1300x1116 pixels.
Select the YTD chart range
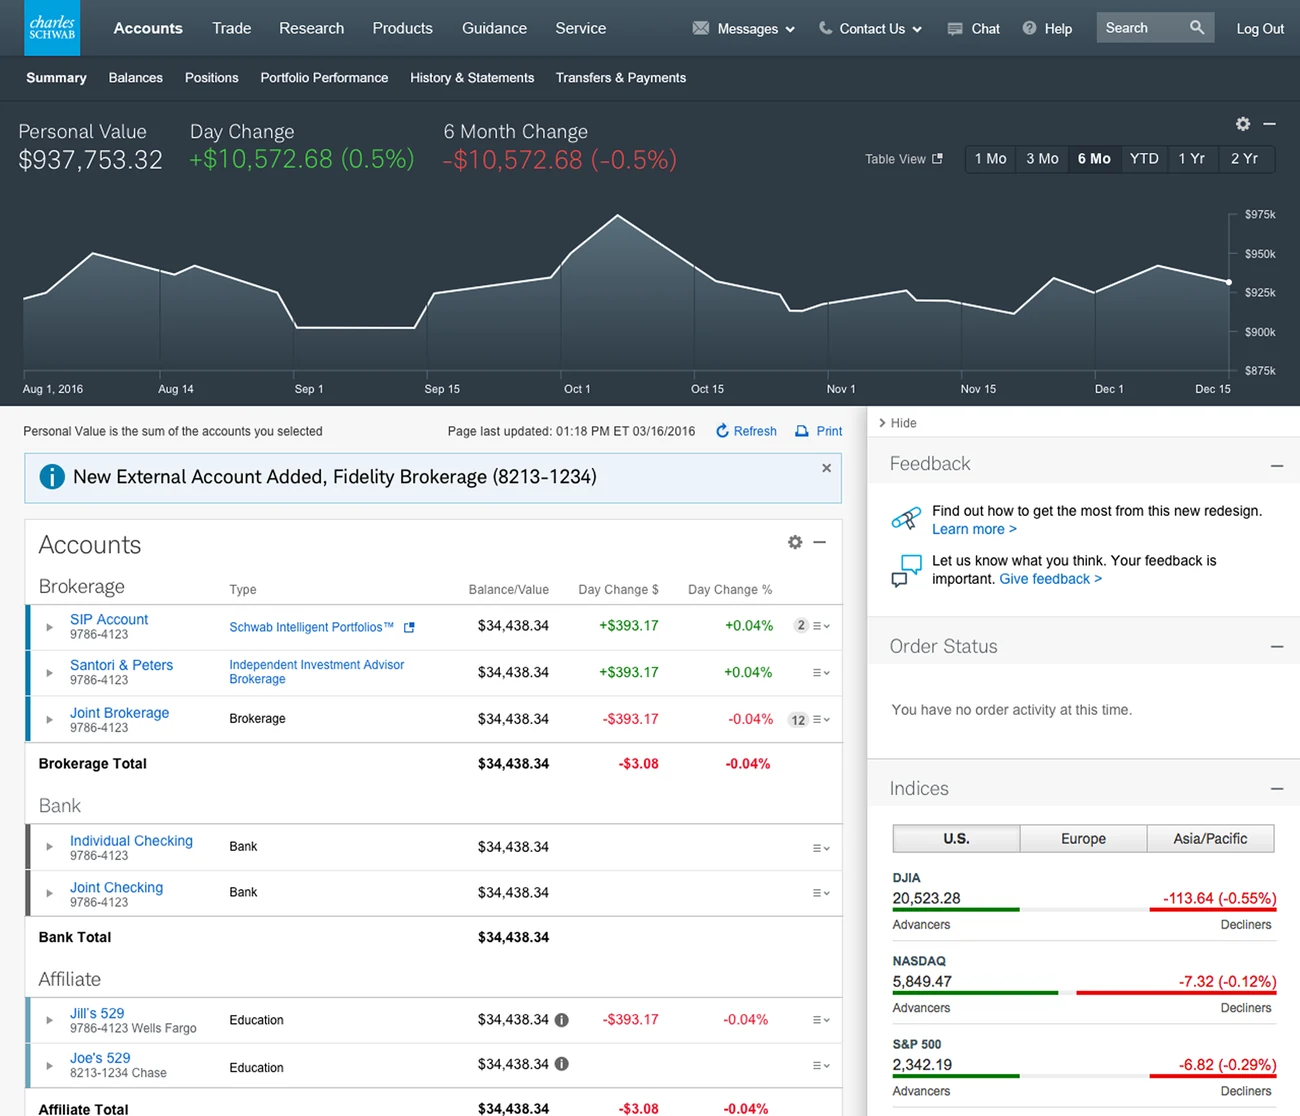coord(1144,159)
